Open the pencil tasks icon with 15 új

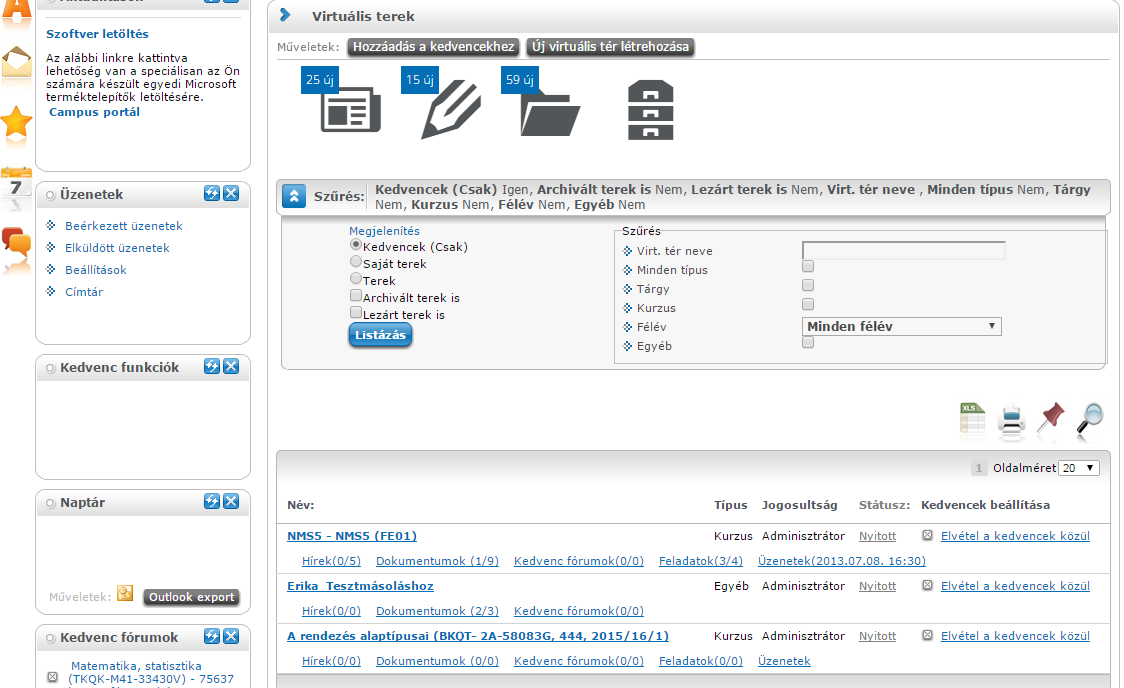tap(451, 110)
